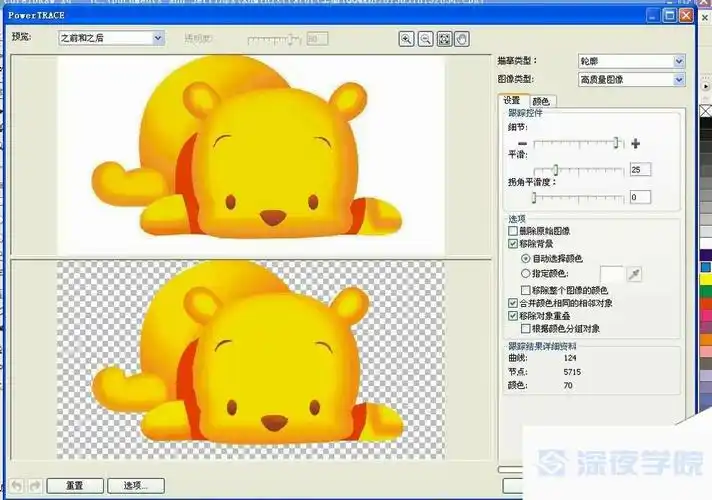Screen dimensions: 712x500
Task: Switch to the 设置 tab
Action: (513, 100)
